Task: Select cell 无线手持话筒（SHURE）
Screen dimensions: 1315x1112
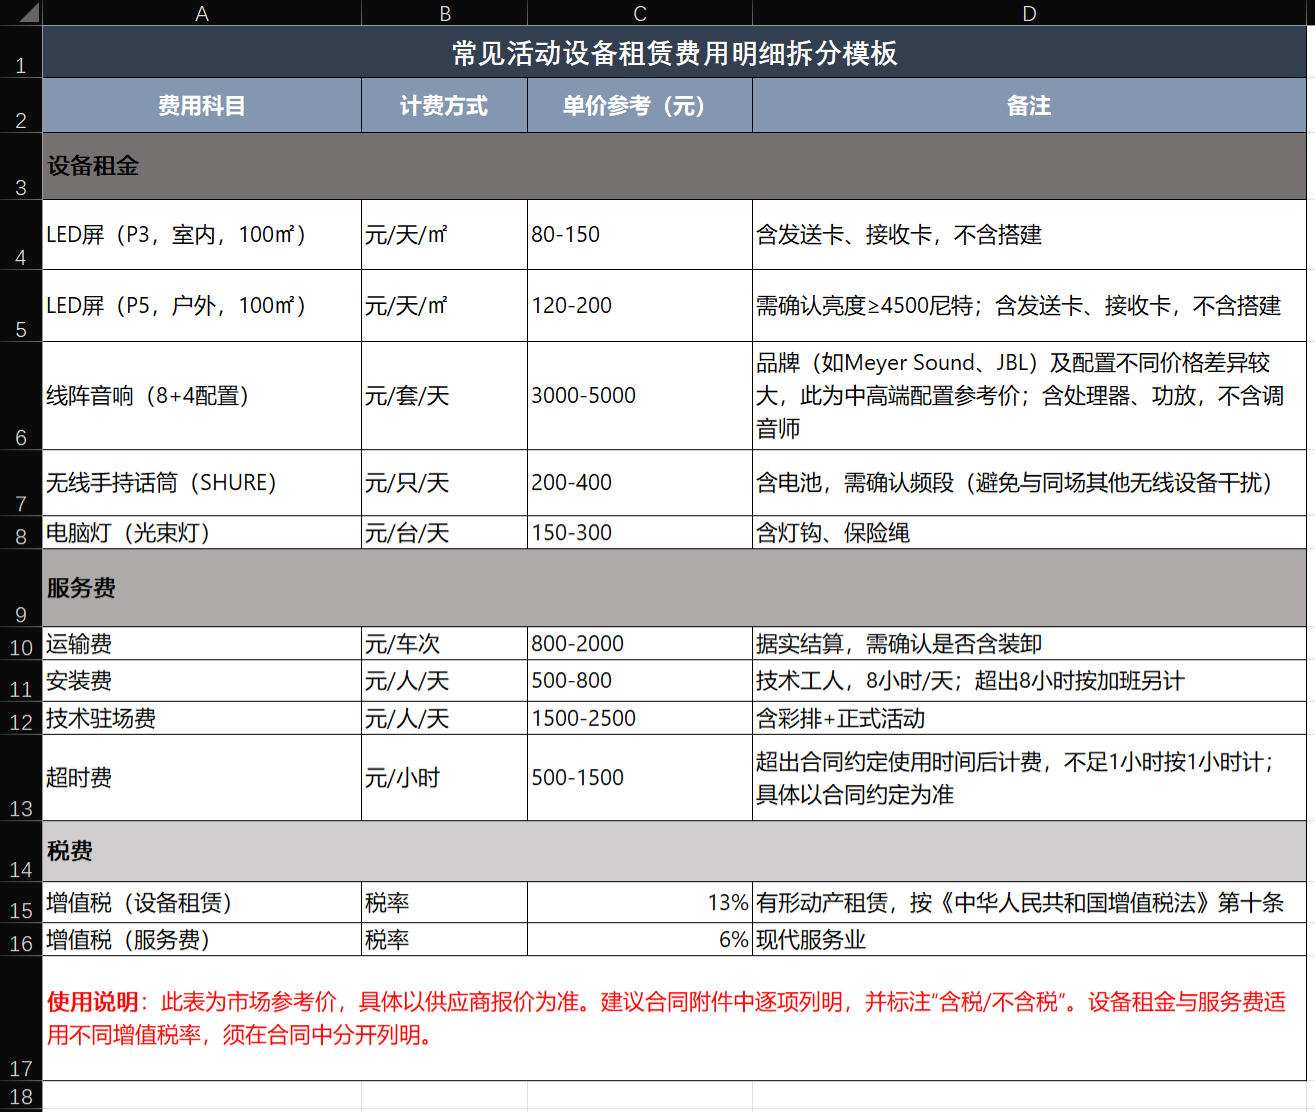Action: [x=202, y=483]
